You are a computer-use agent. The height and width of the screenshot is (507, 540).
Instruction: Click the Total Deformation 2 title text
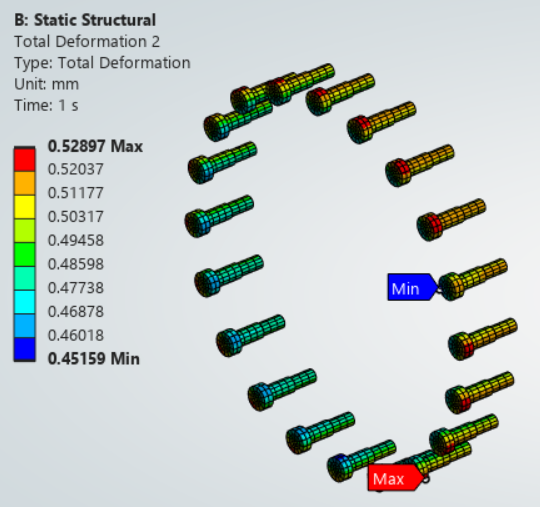(87, 42)
